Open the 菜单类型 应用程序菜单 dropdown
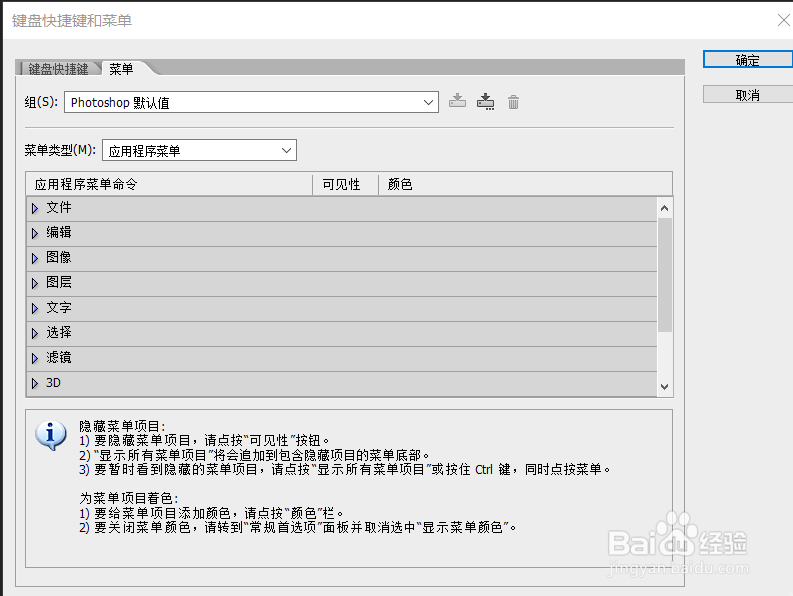This screenshot has width=793, height=596. [199, 150]
